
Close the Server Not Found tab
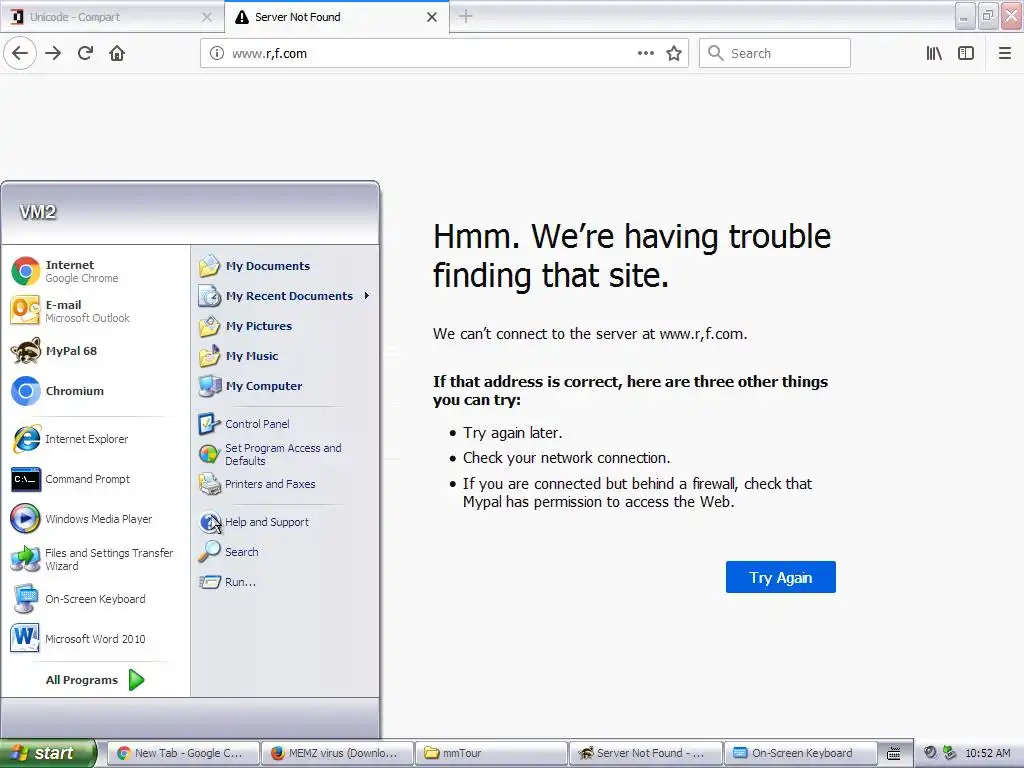pyautogui.click(x=432, y=17)
